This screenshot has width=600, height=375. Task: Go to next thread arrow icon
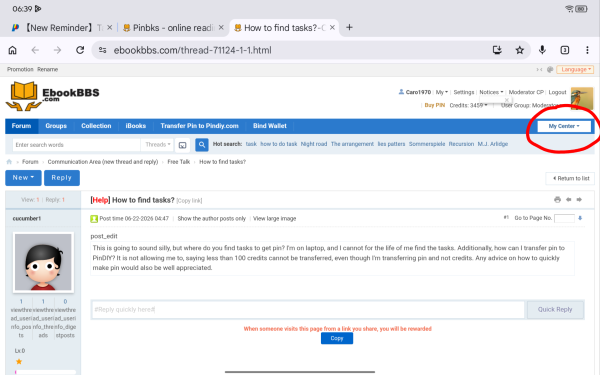(x=579, y=199)
